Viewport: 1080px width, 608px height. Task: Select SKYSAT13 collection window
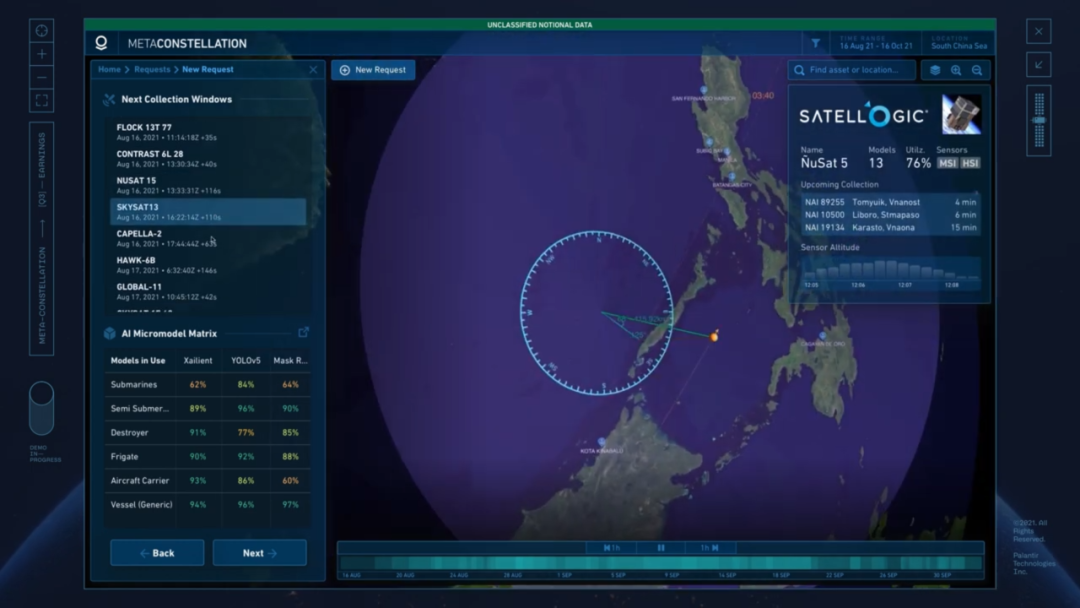208,211
